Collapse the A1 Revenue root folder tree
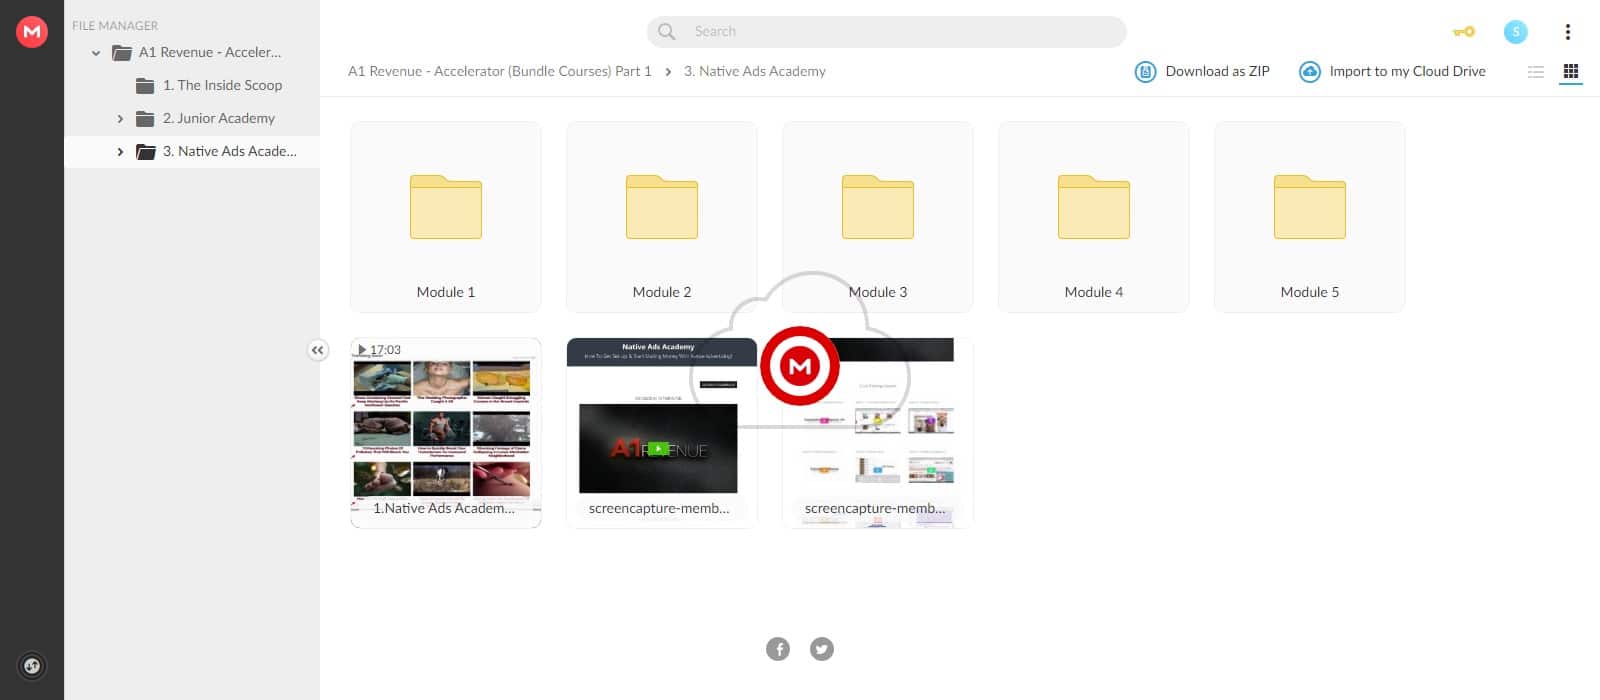 click(x=96, y=53)
